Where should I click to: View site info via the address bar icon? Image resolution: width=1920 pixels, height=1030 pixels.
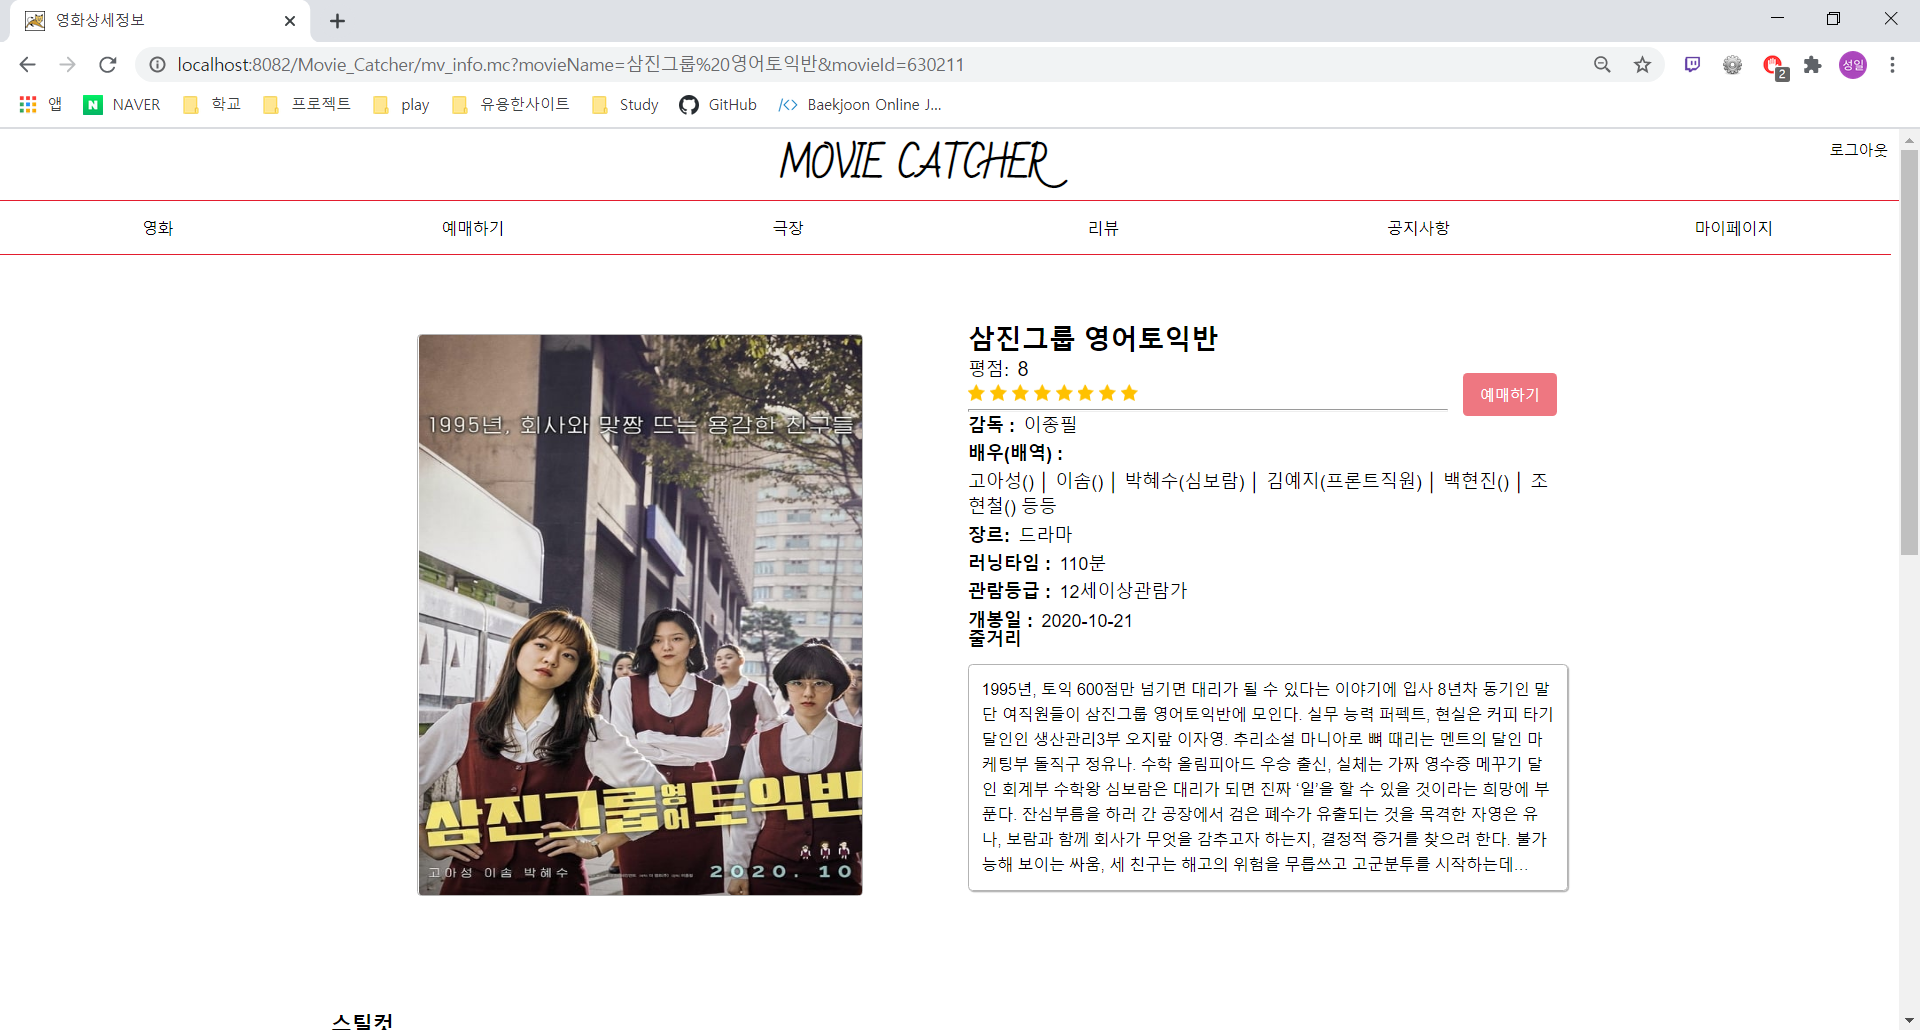pos(157,64)
